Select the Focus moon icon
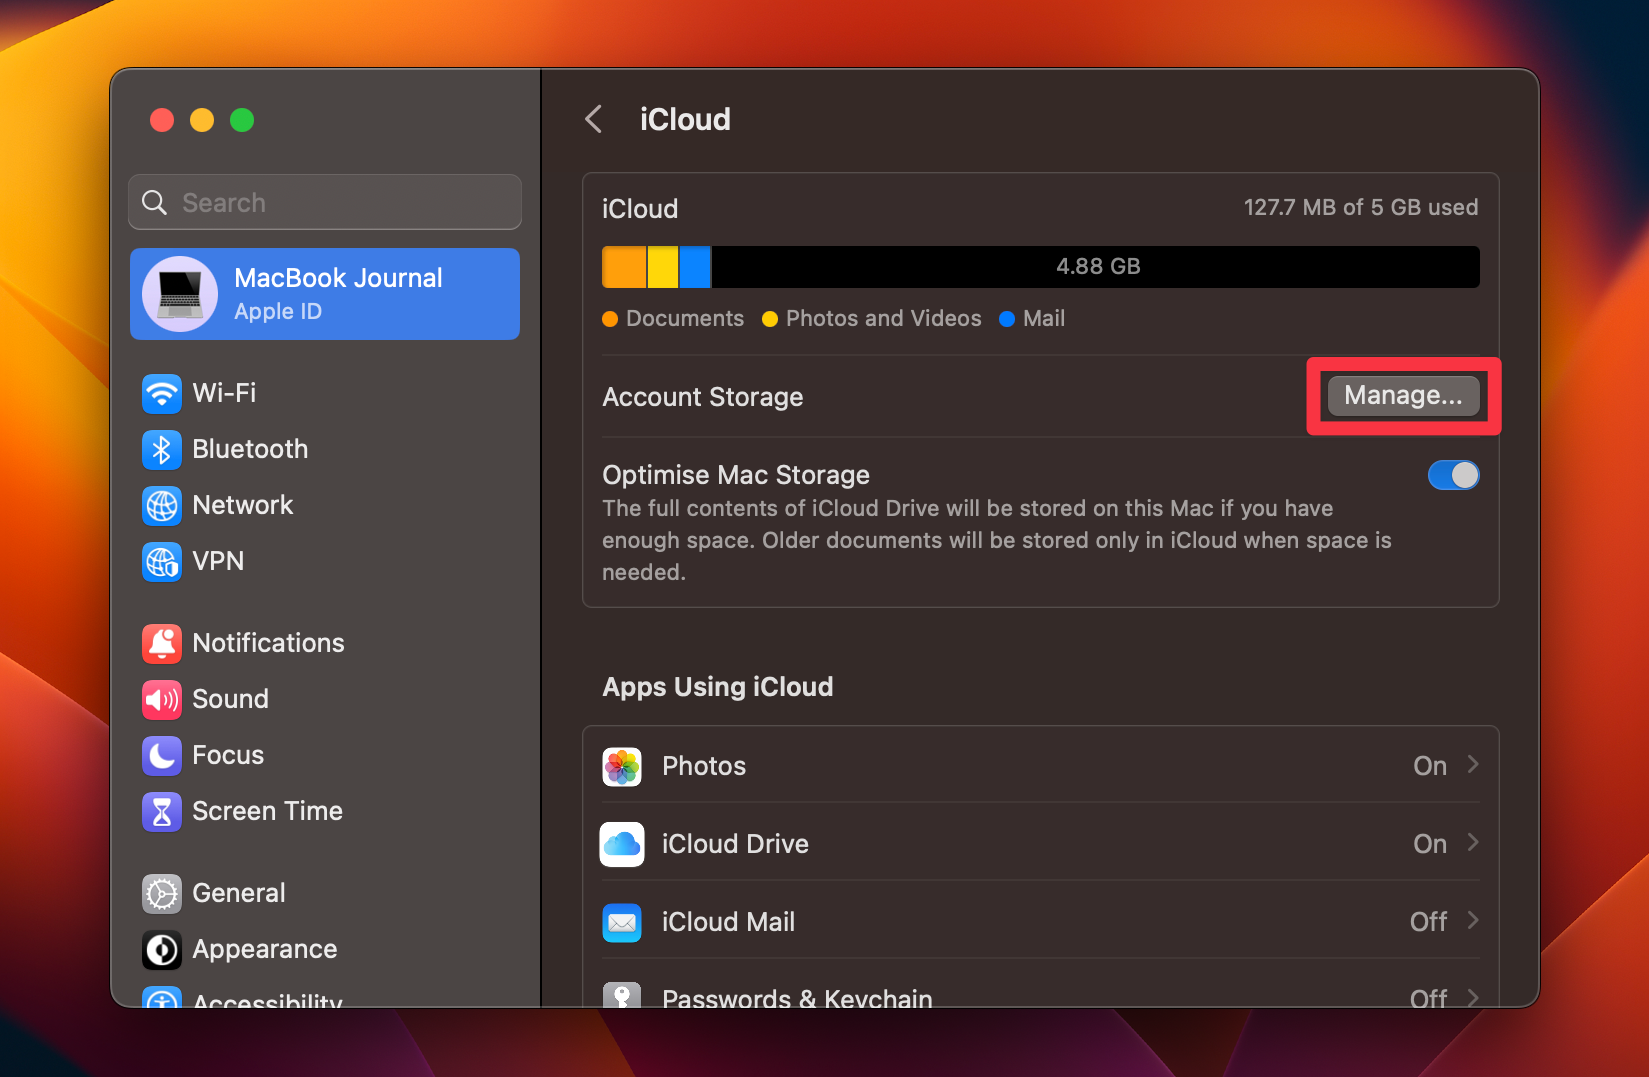Screen dimensions: 1649x1077 point(161,755)
